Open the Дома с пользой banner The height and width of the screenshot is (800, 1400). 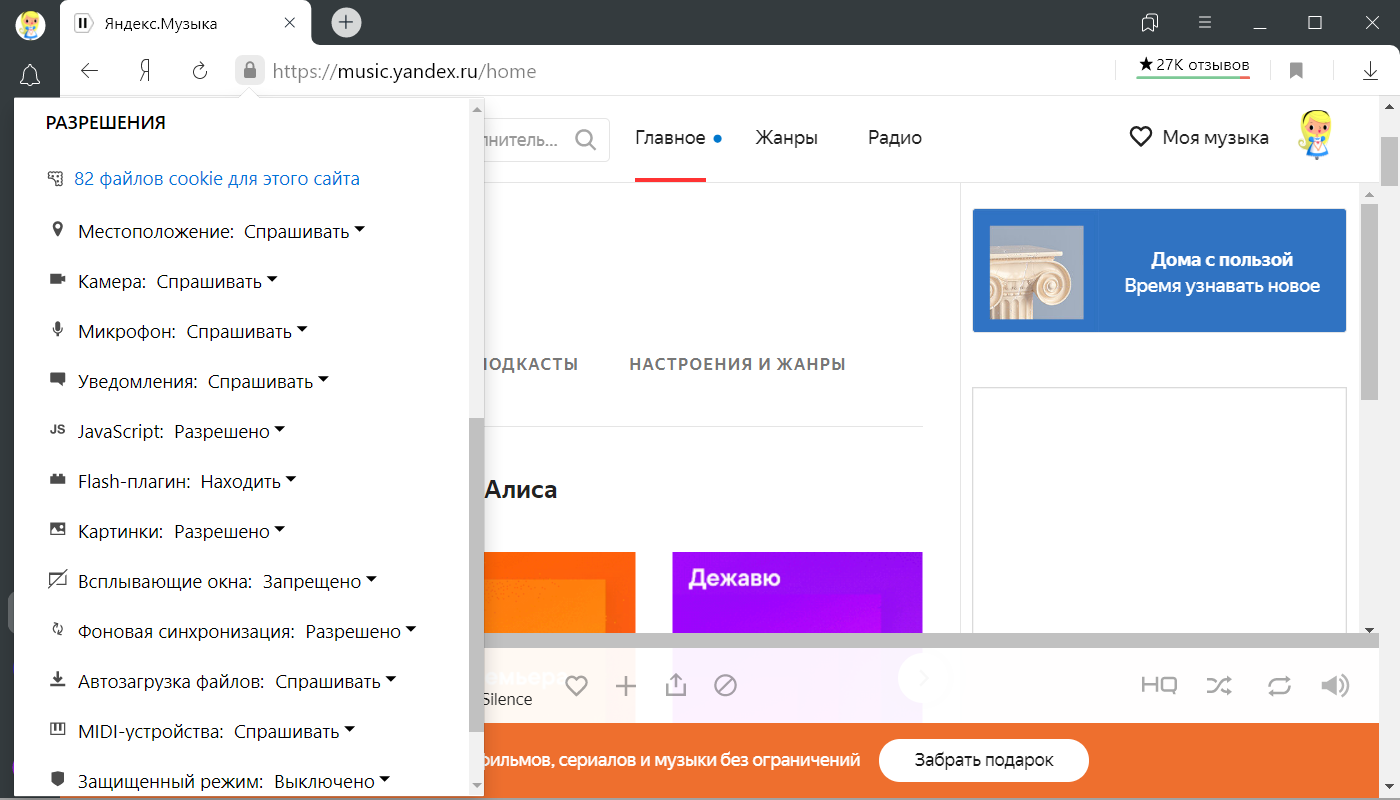coord(1159,270)
